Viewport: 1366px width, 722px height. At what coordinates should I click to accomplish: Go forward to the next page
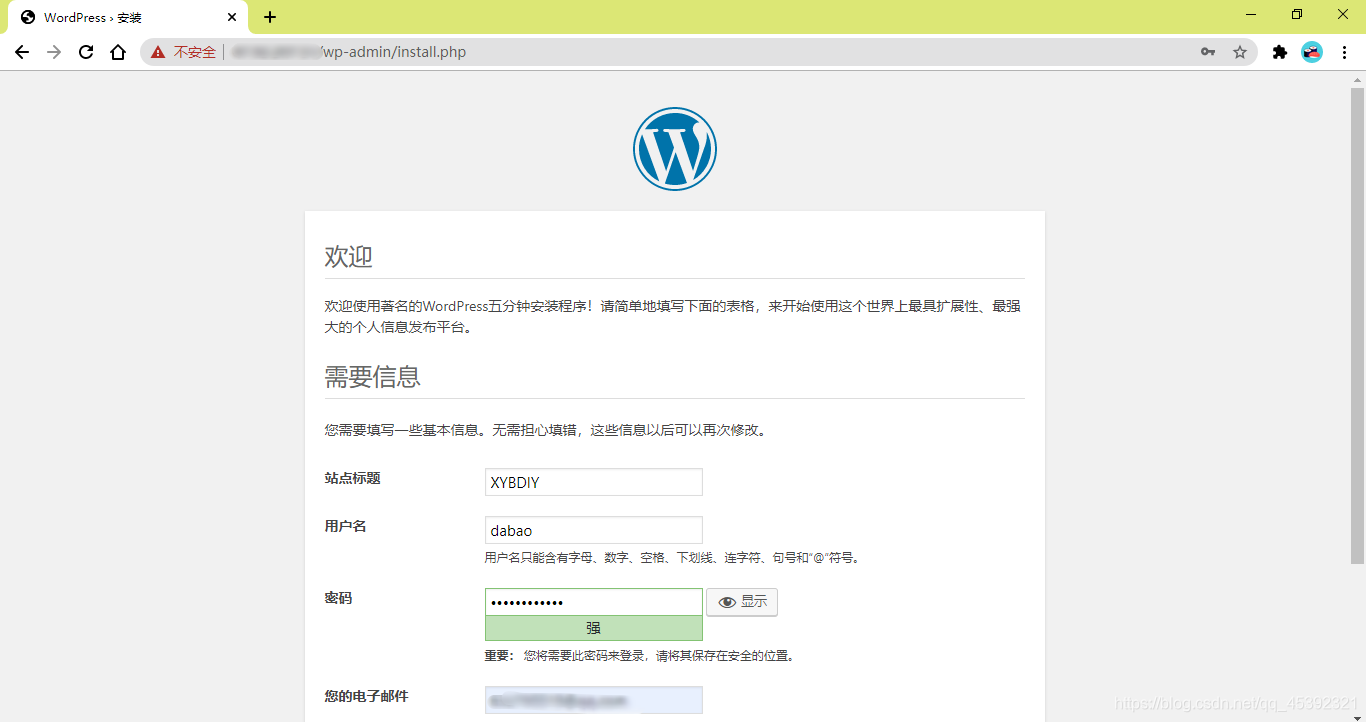coord(54,52)
